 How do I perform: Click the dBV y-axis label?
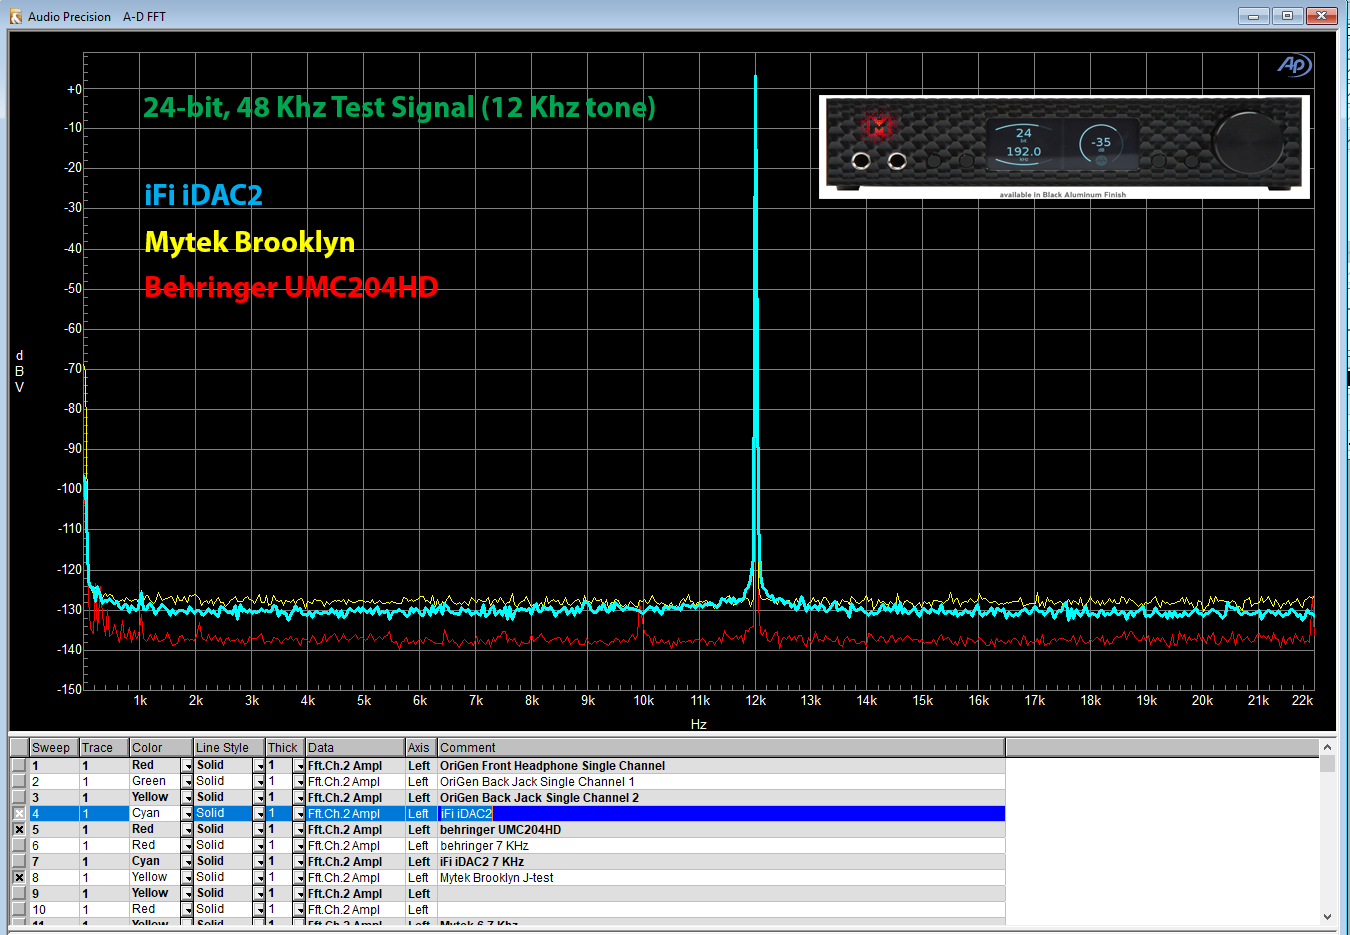coord(19,371)
